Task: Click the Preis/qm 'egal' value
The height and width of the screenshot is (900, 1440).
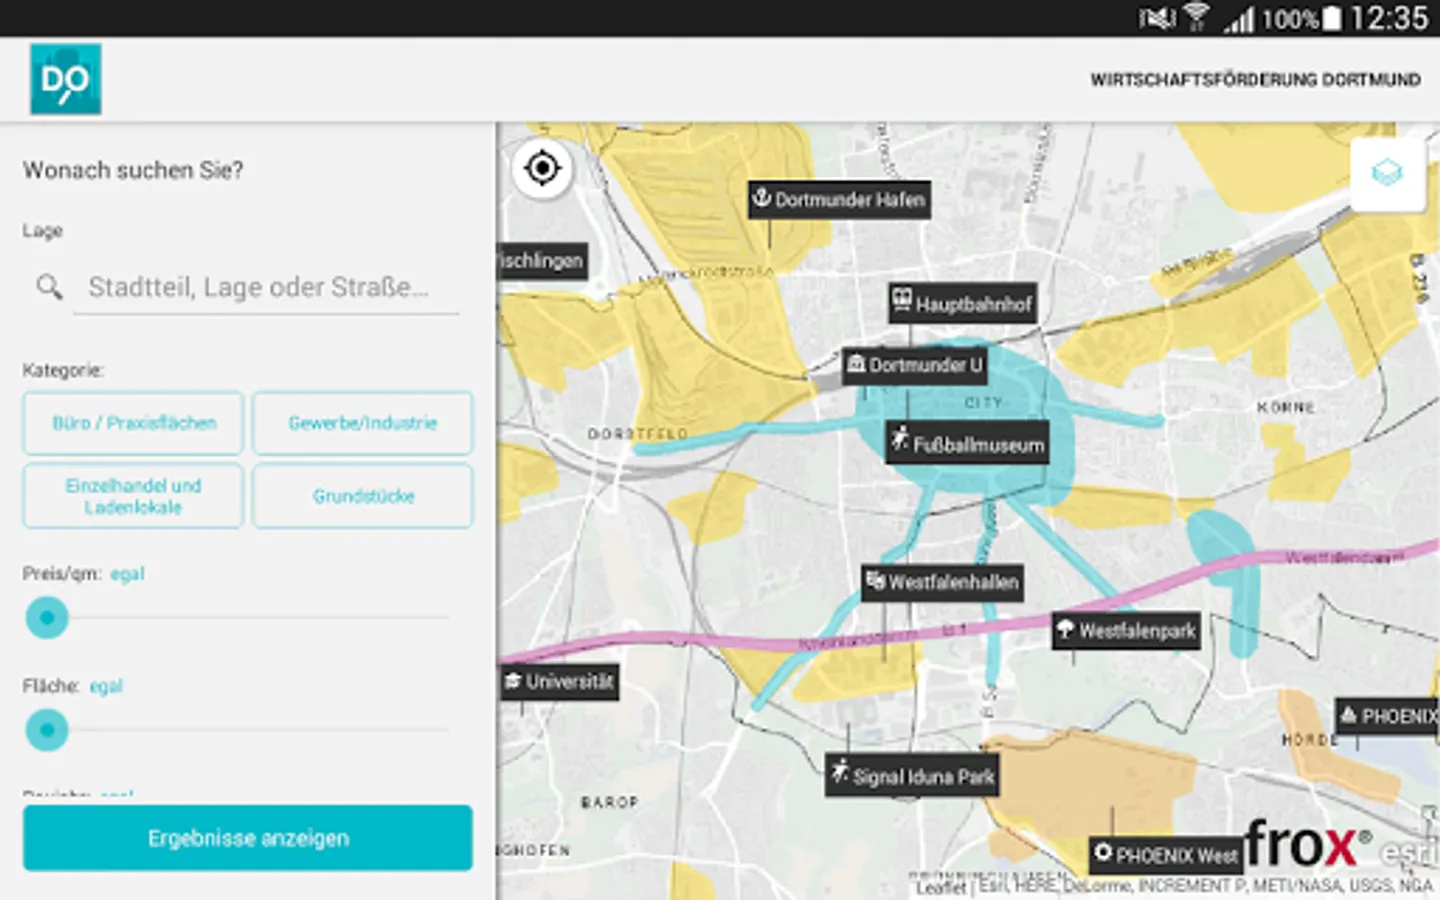Action: click(x=127, y=574)
